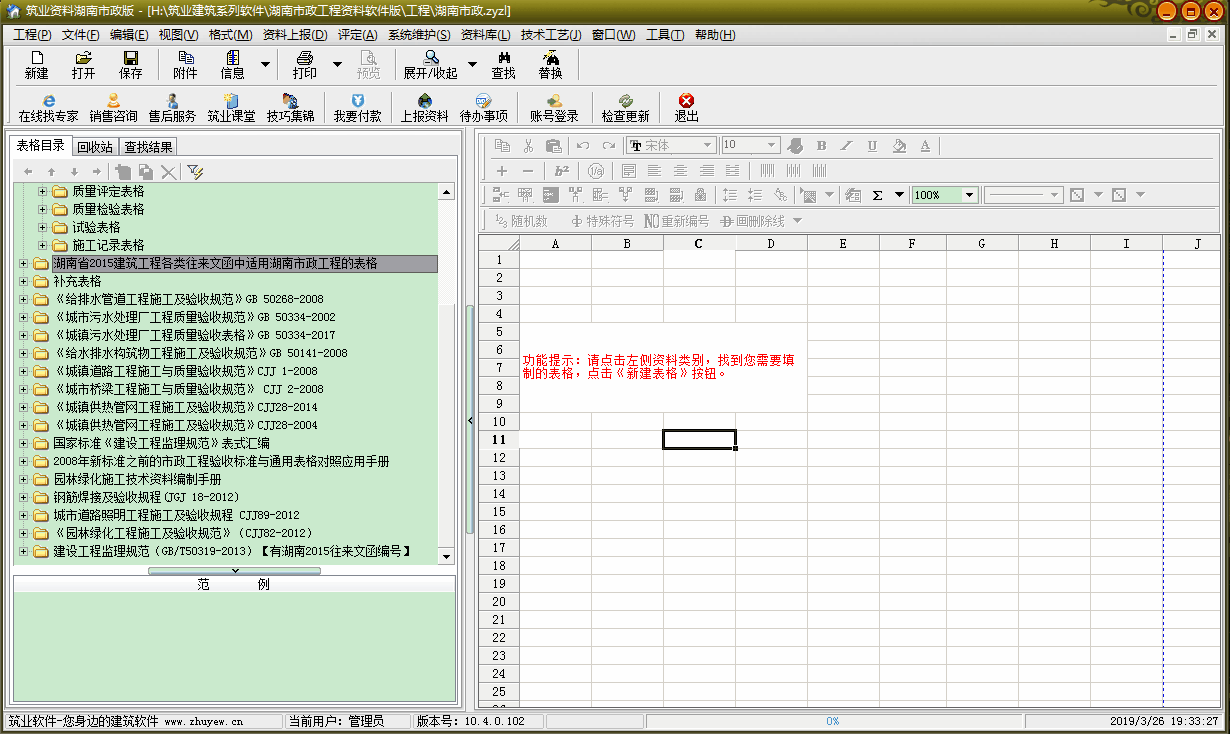Select the 补充表格 tree item
The height and width of the screenshot is (734, 1230).
pyautogui.click(x=77, y=281)
